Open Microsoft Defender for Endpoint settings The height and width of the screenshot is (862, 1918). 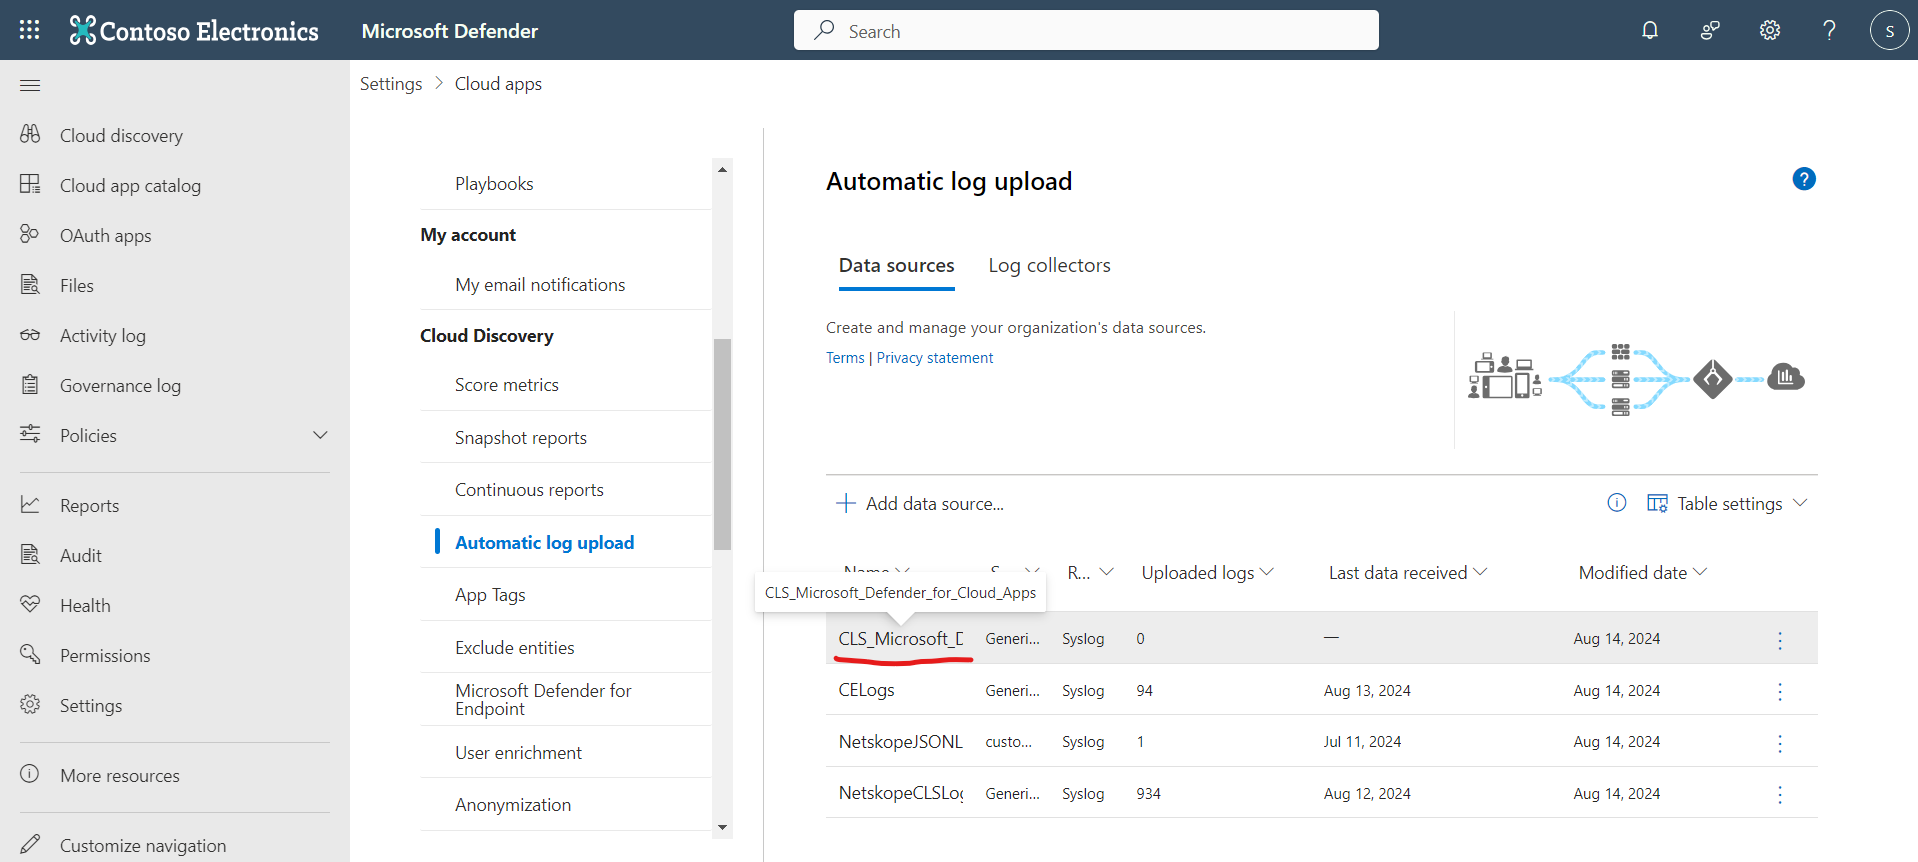[543, 700]
